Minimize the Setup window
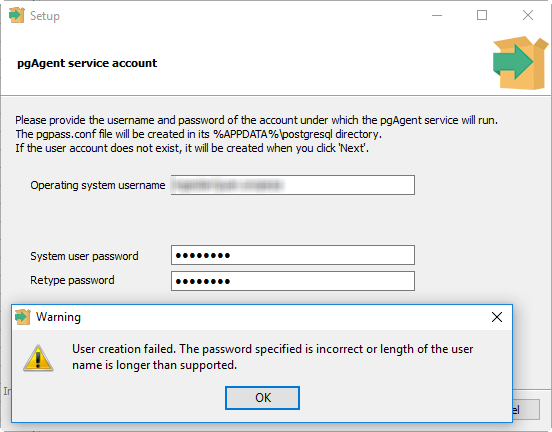Image resolution: width=552 pixels, height=432 pixels. pyautogui.click(x=437, y=15)
